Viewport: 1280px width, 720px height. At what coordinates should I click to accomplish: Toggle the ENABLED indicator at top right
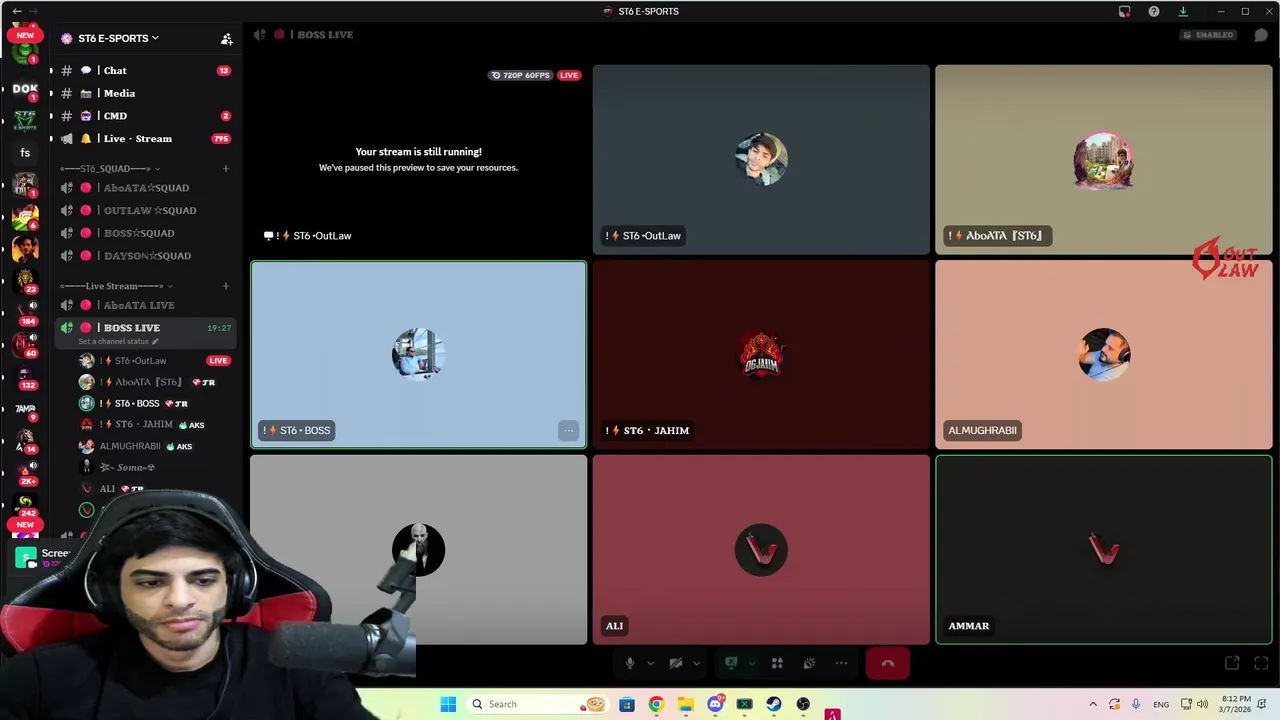point(1208,35)
